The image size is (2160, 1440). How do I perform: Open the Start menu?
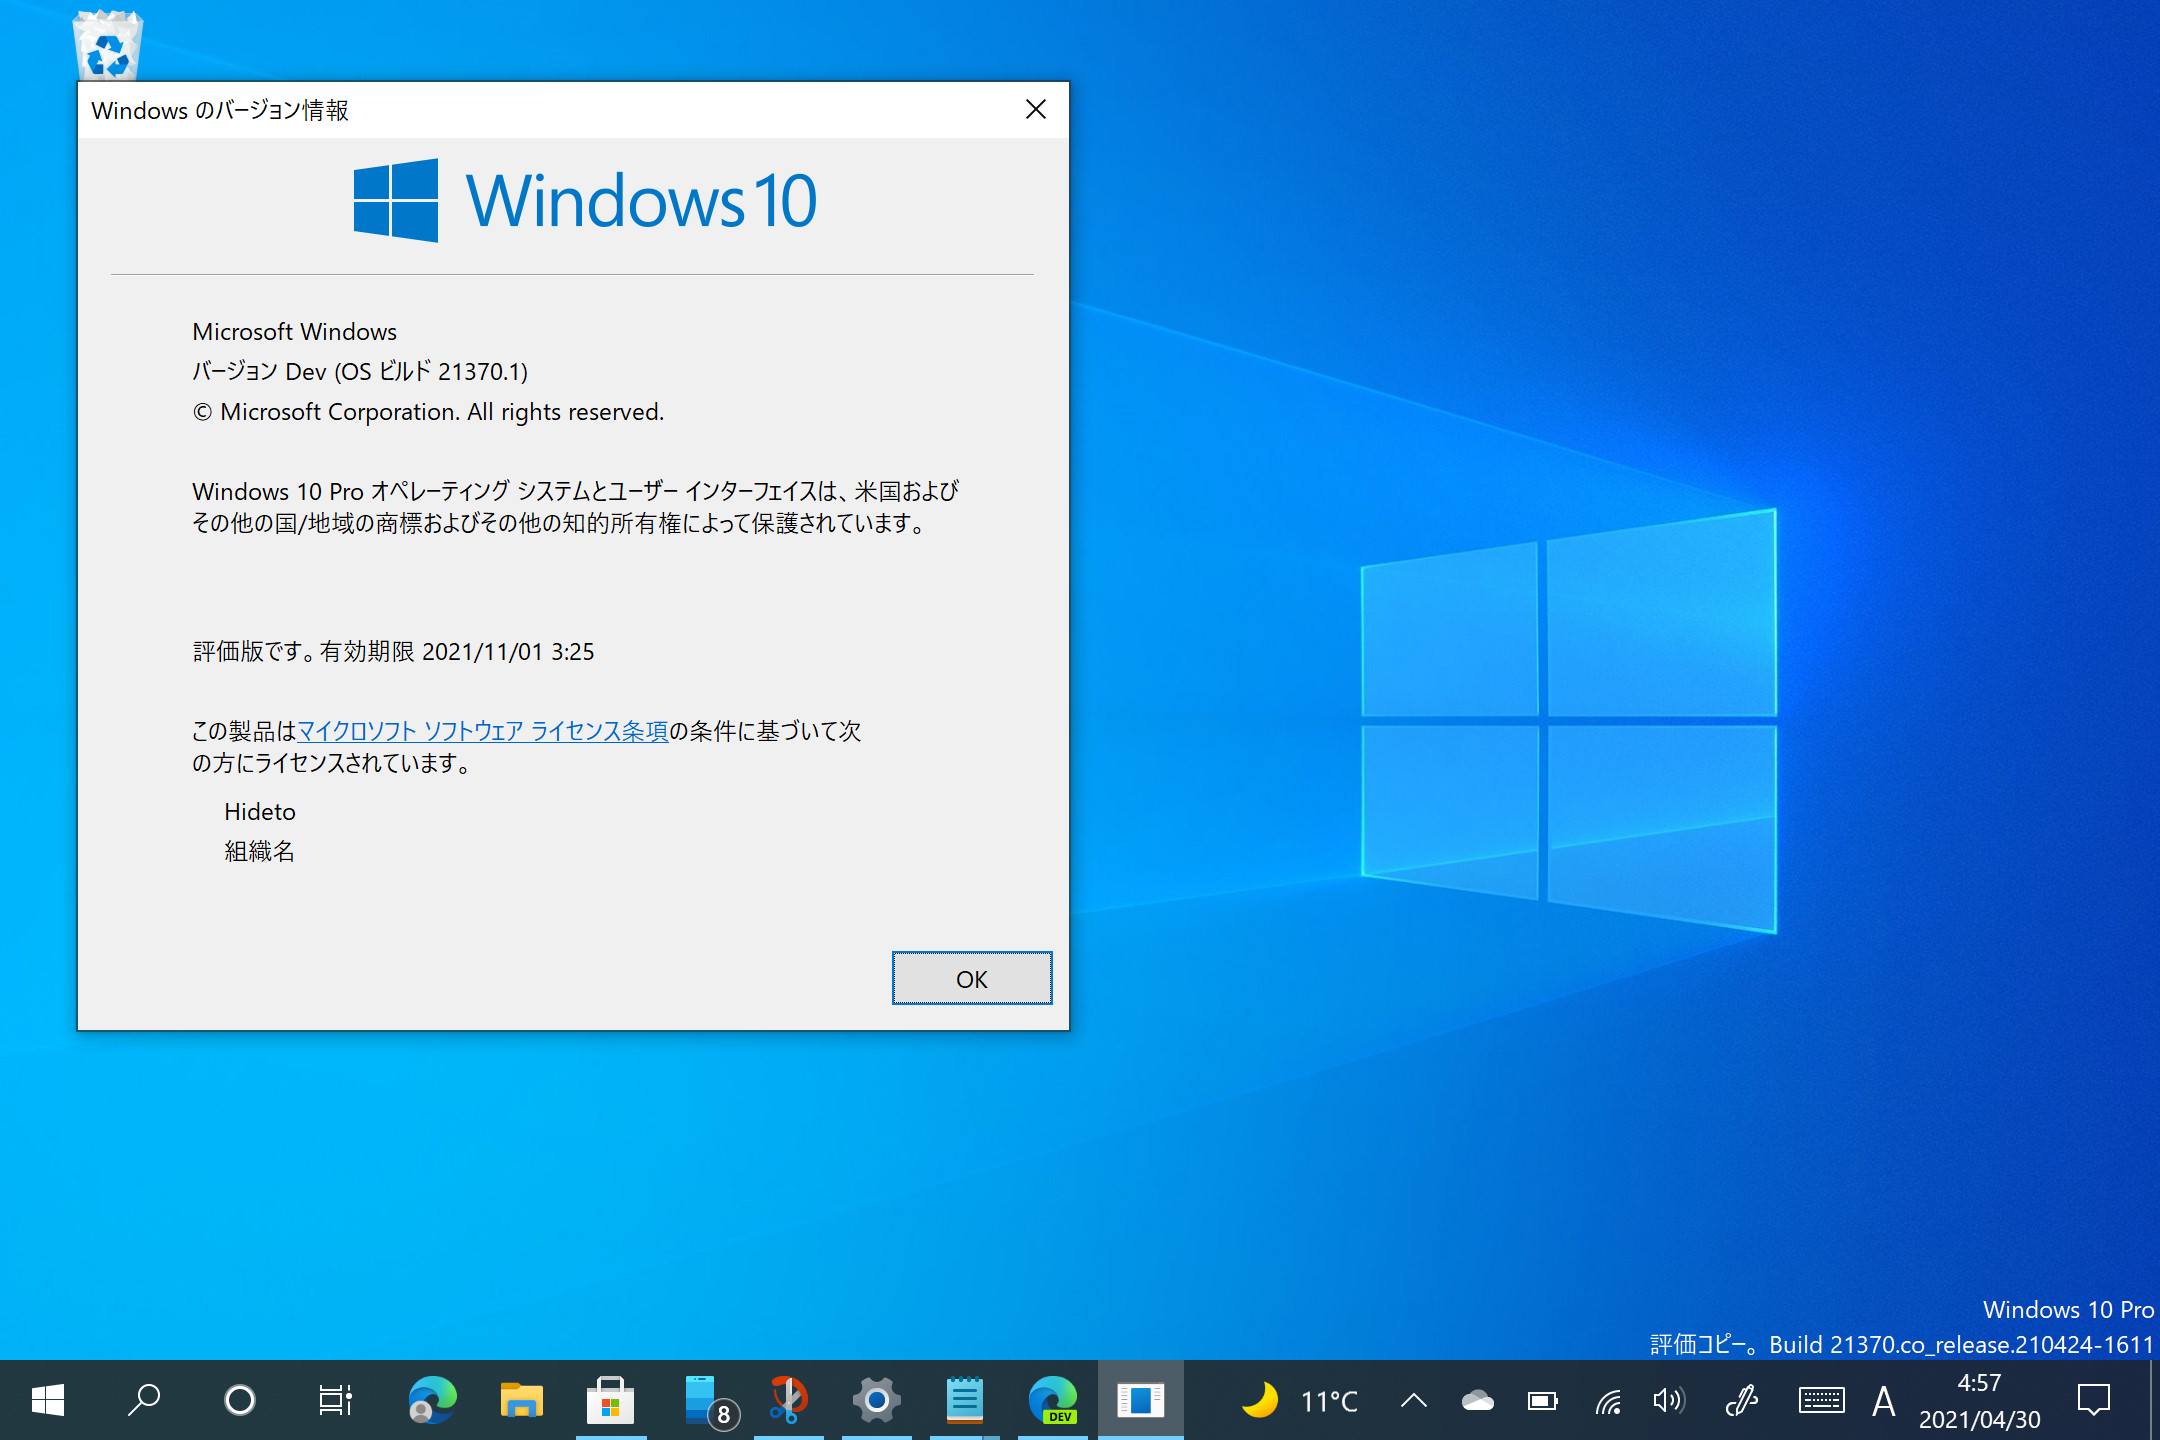pos(48,1400)
